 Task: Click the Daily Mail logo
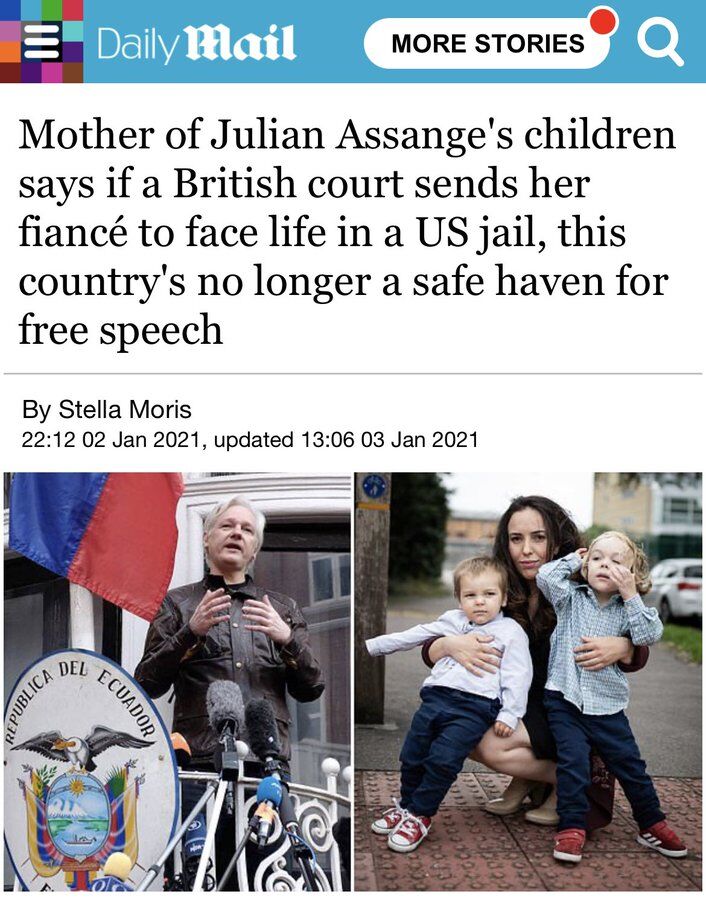click(x=196, y=43)
